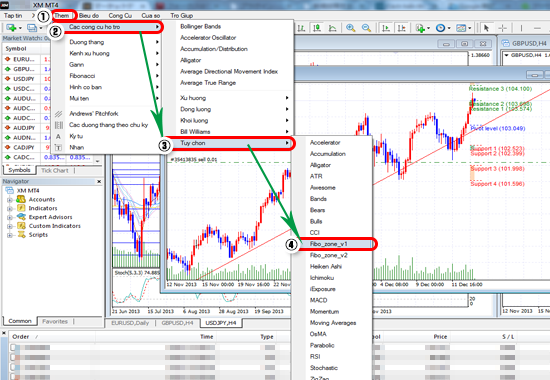Click the zoom in magnifier icon
The width and height of the screenshot is (550, 380).
pos(350,28)
